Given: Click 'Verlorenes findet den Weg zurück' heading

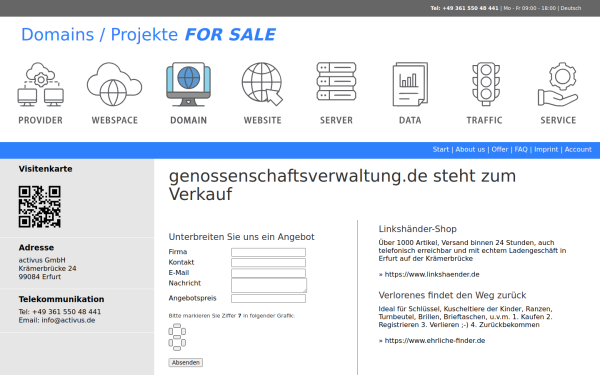Looking at the screenshot, I should pyautogui.click(x=452, y=295).
